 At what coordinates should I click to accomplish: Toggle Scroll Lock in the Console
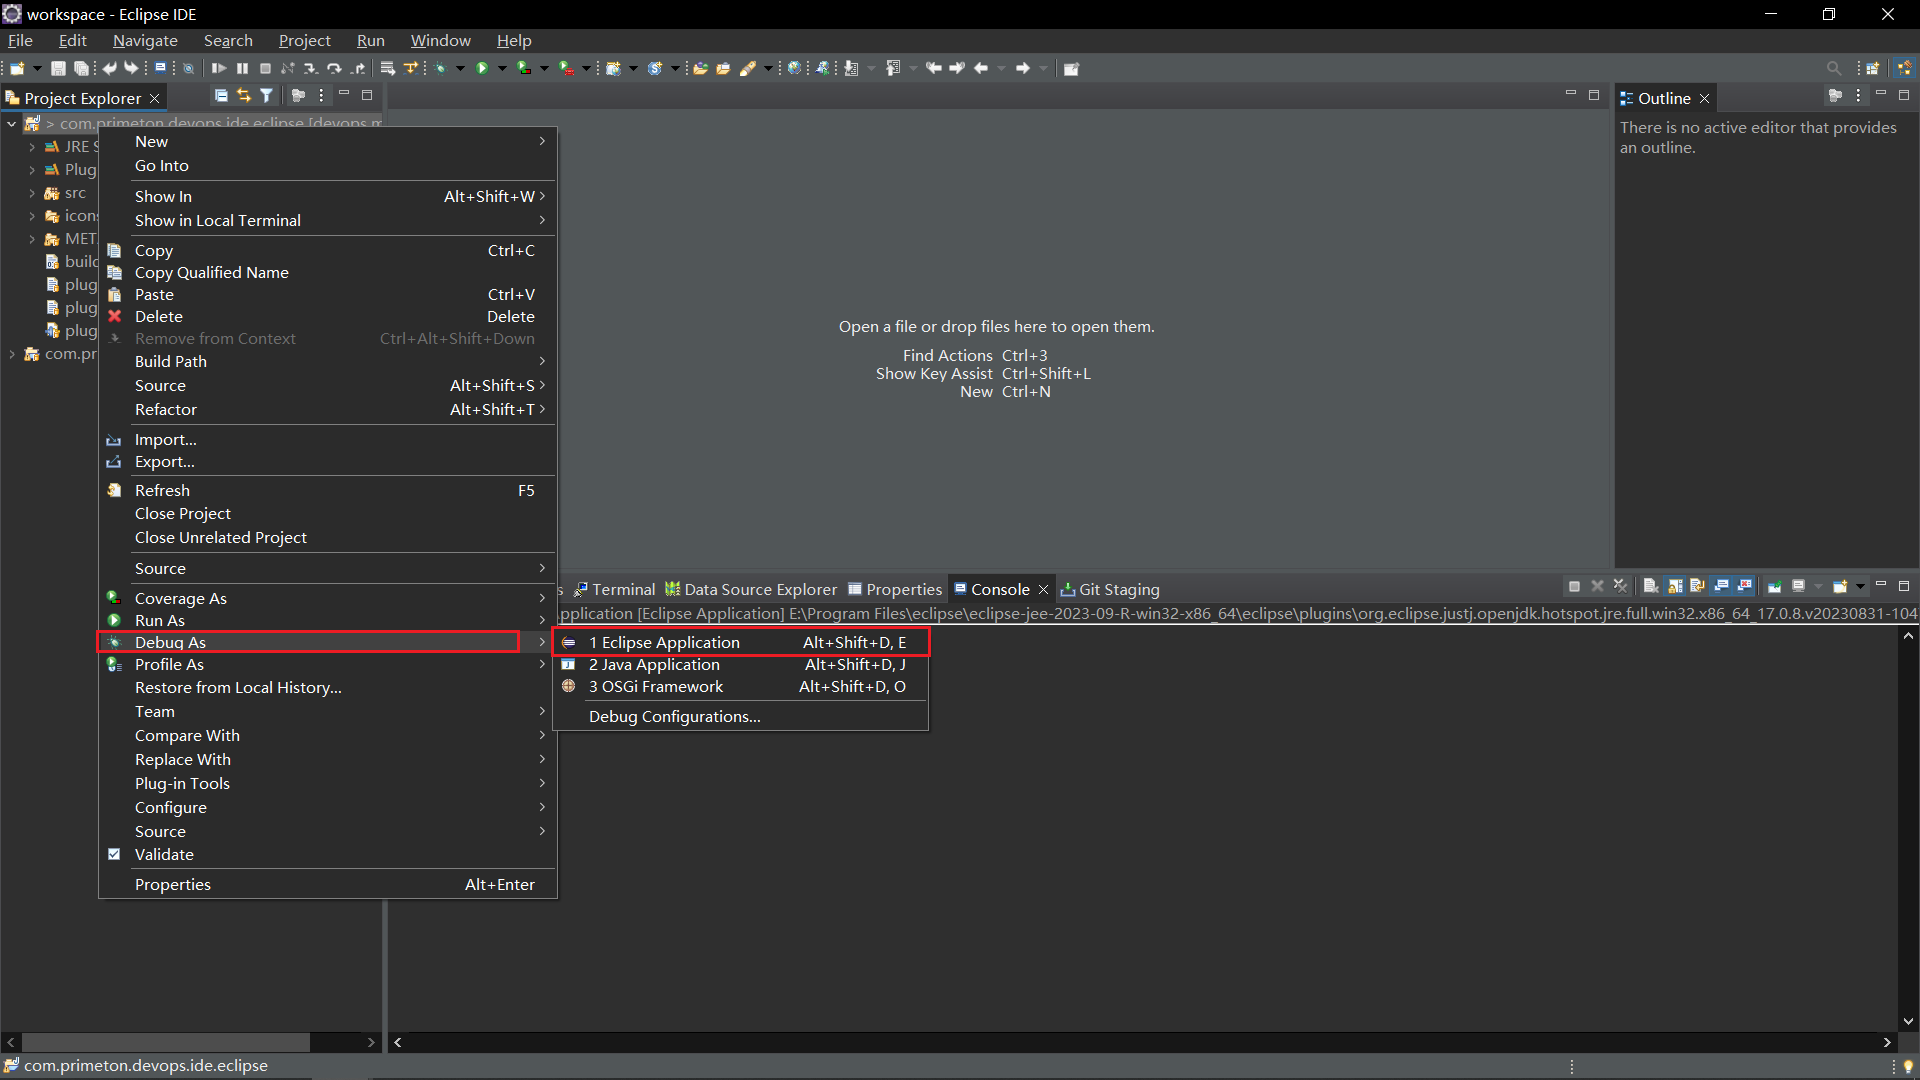click(x=1673, y=586)
